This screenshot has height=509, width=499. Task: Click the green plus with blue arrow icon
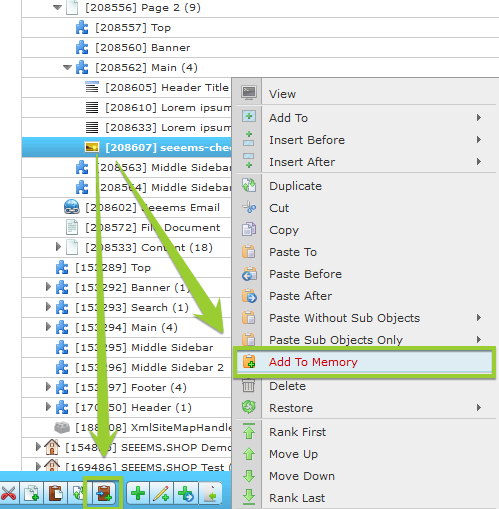point(186,493)
